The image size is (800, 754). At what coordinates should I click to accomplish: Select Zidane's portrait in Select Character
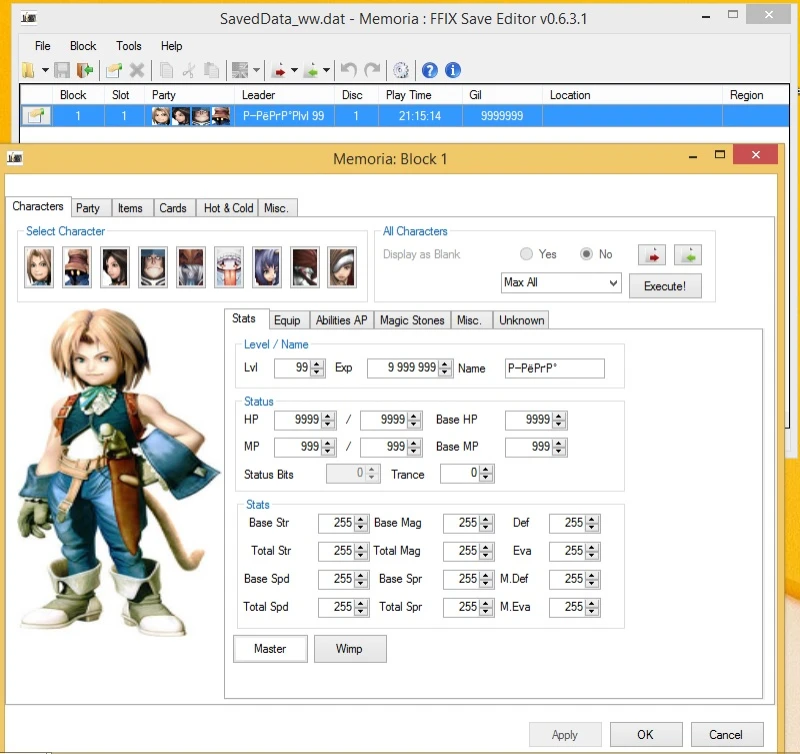(39, 267)
